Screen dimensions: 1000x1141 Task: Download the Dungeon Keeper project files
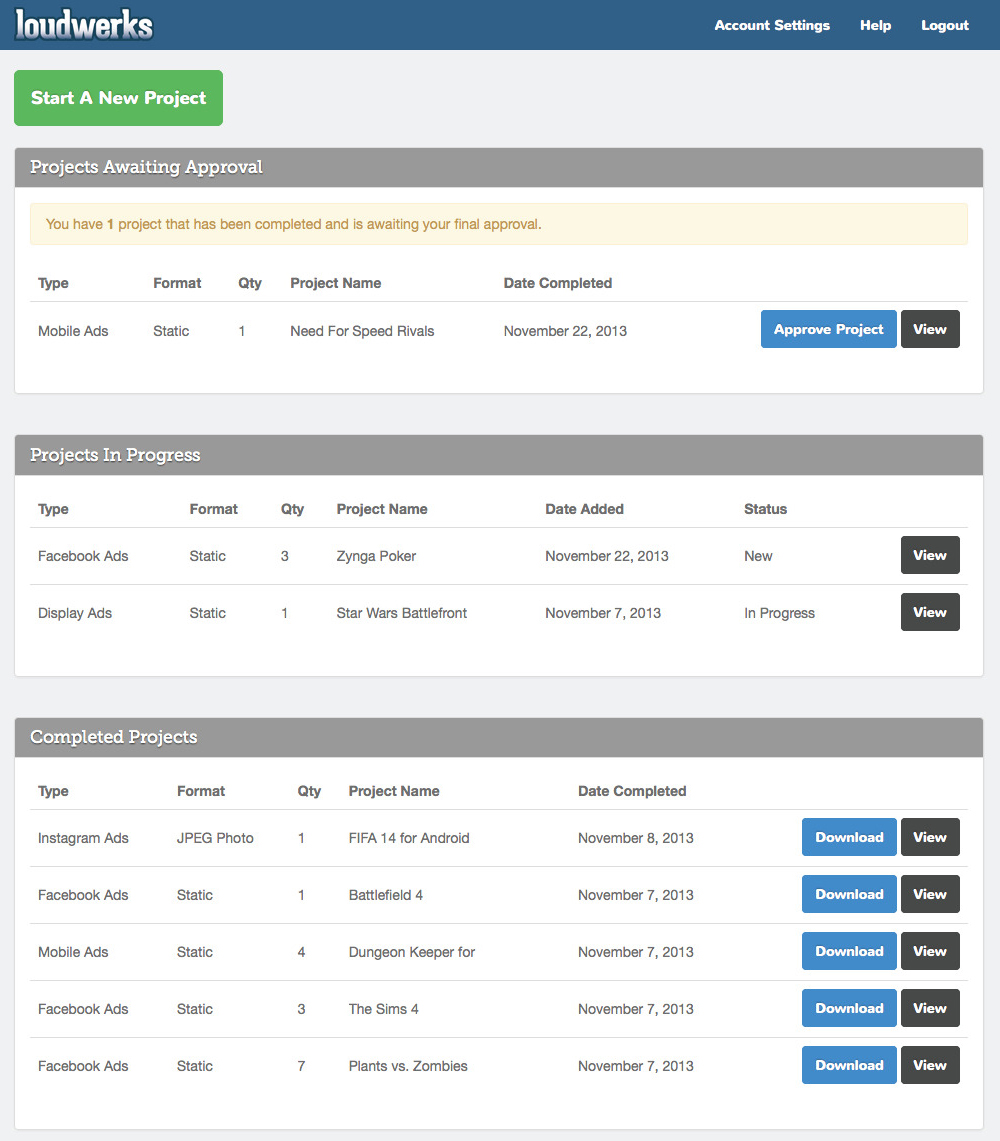pos(849,951)
